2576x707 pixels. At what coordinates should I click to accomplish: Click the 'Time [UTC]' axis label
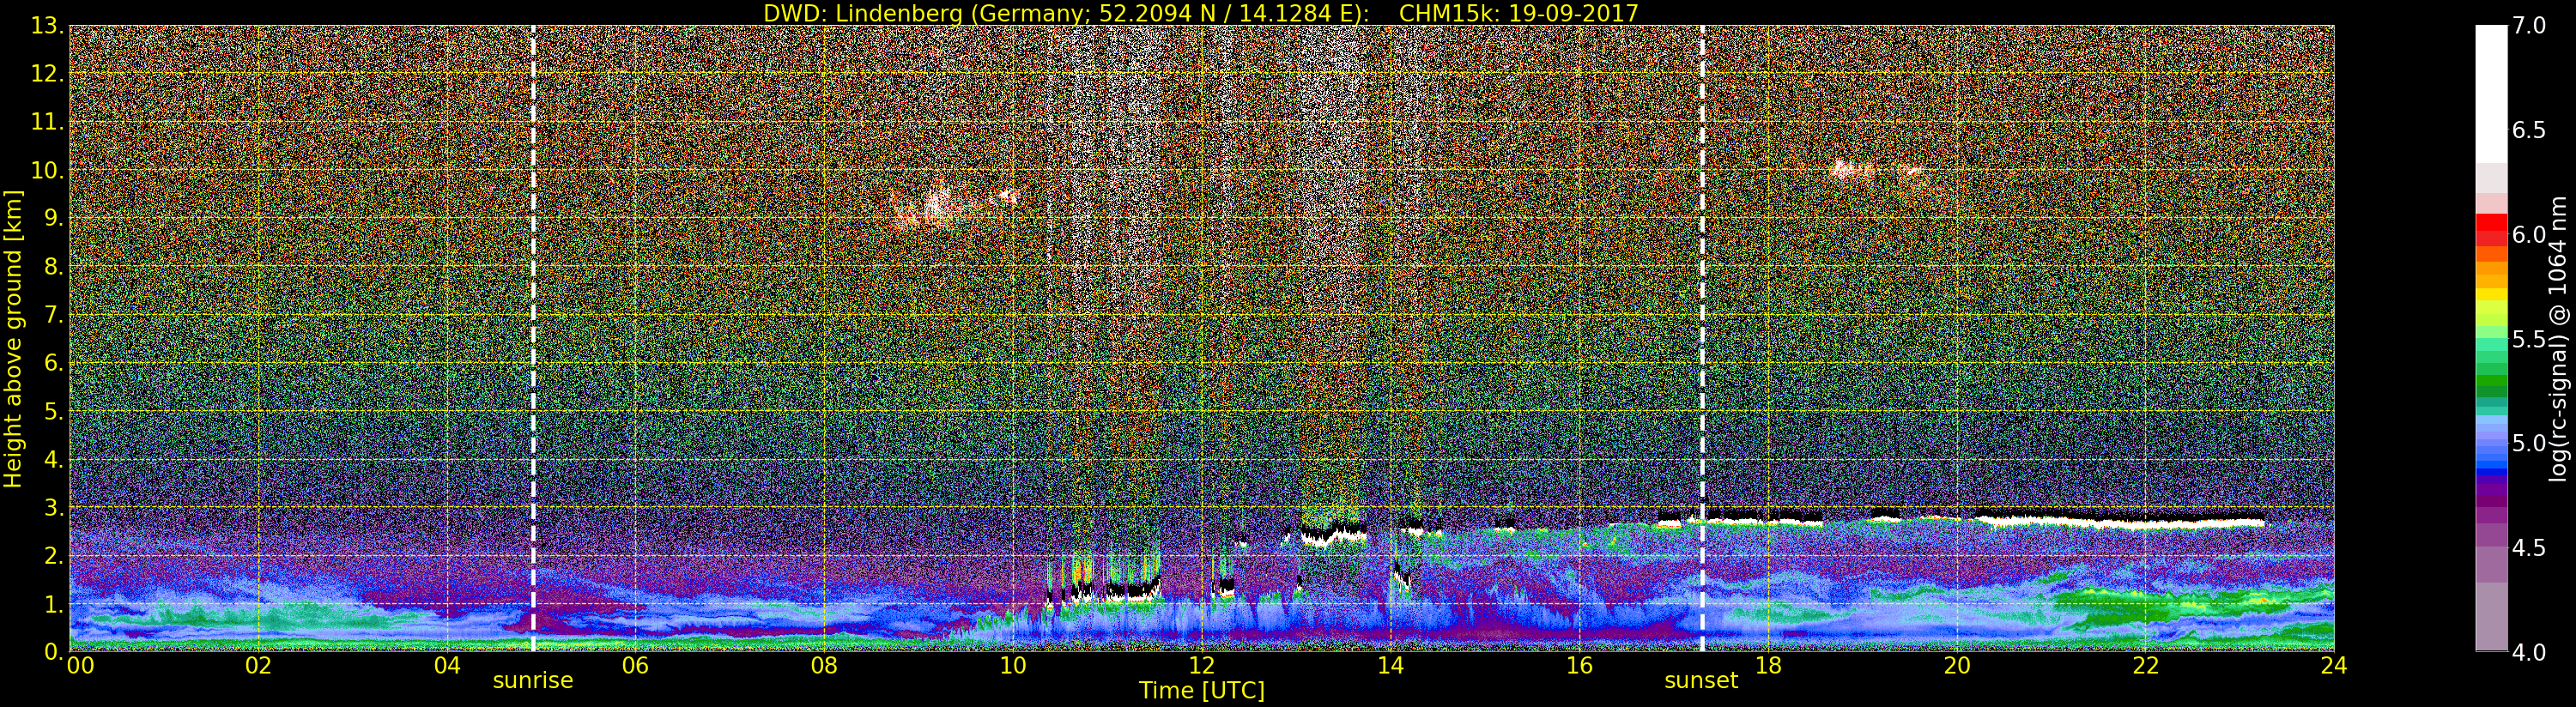pos(1201,691)
